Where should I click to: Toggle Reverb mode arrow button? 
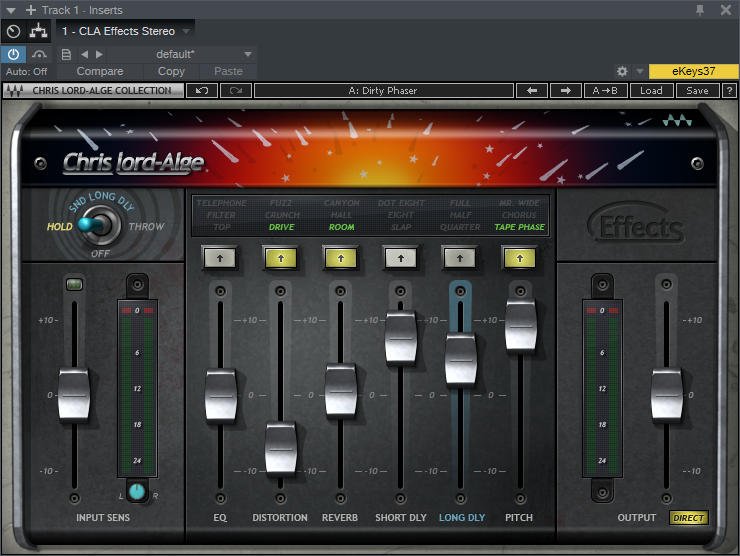341,258
